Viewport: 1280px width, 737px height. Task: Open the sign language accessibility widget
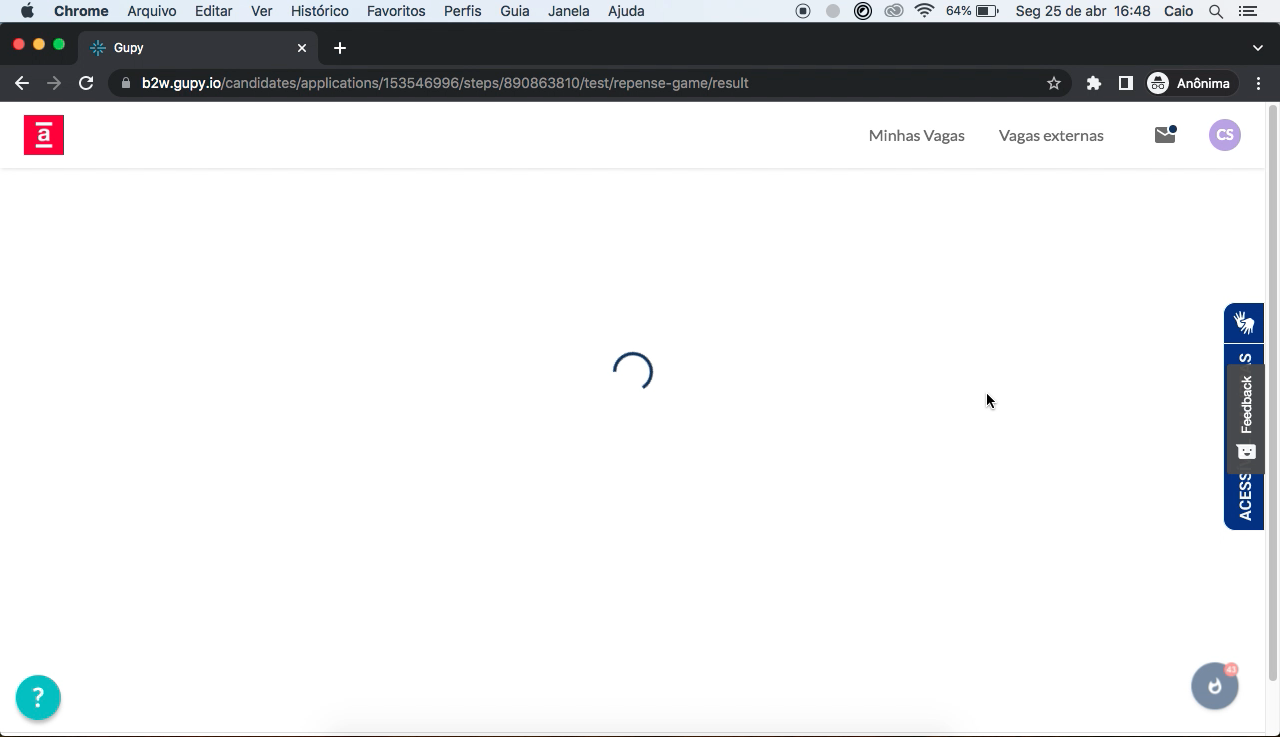tap(1244, 323)
